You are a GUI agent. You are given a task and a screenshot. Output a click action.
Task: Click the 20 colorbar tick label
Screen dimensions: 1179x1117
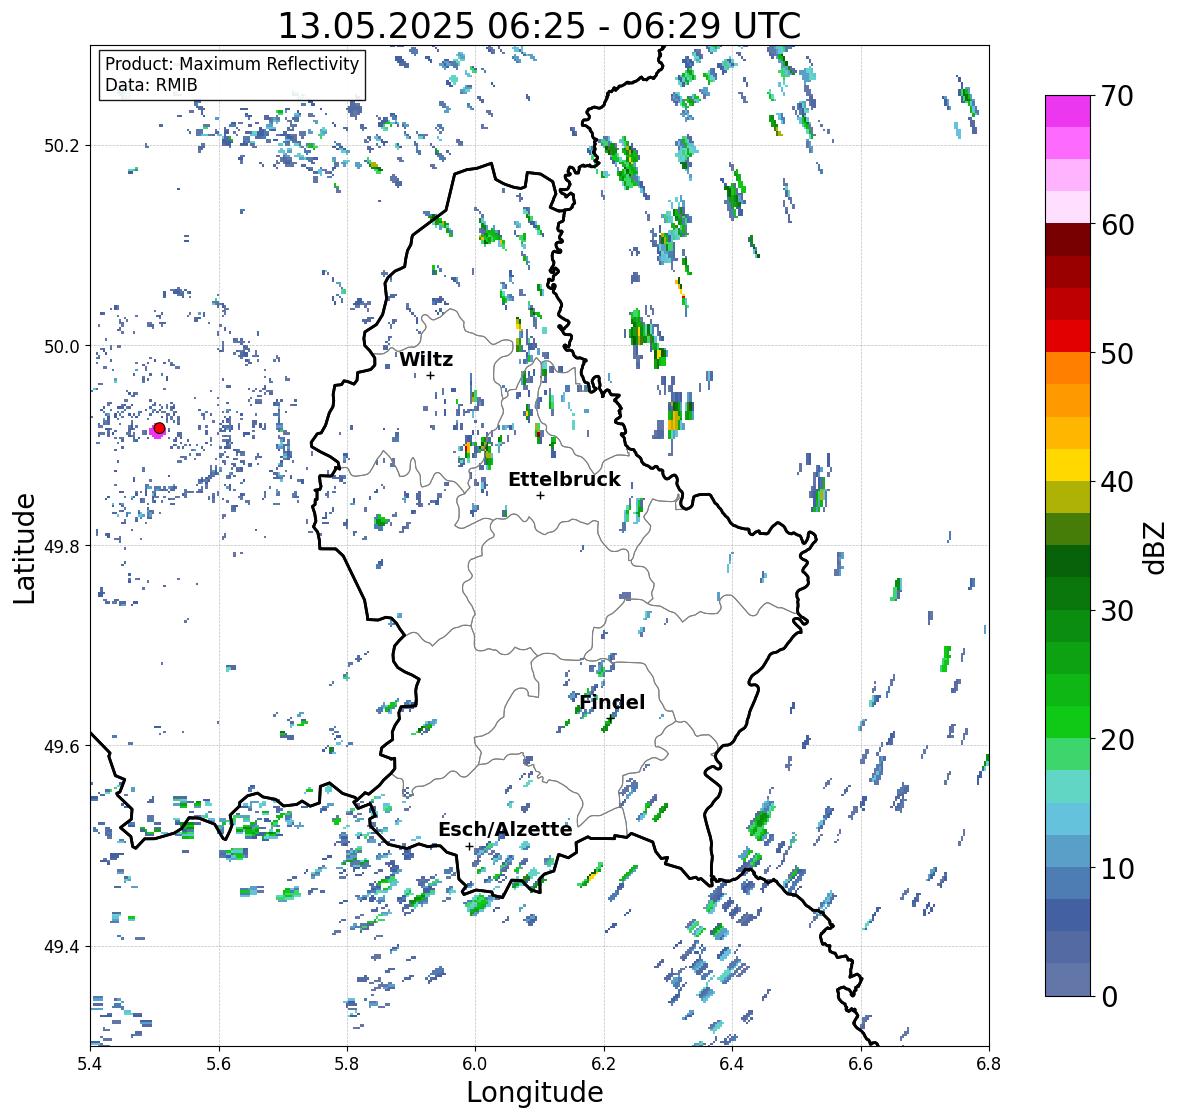tap(1117, 740)
